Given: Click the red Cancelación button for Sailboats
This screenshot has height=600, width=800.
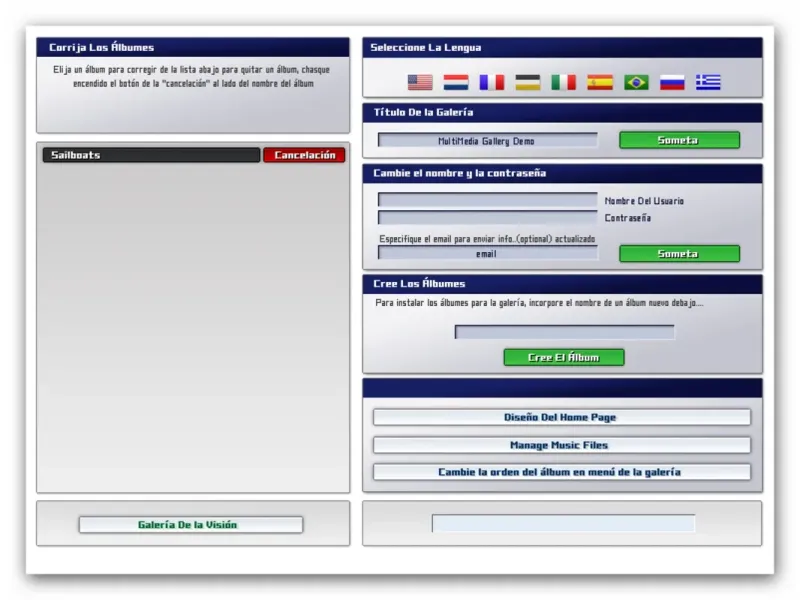Looking at the screenshot, I should click(x=305, y=155).
